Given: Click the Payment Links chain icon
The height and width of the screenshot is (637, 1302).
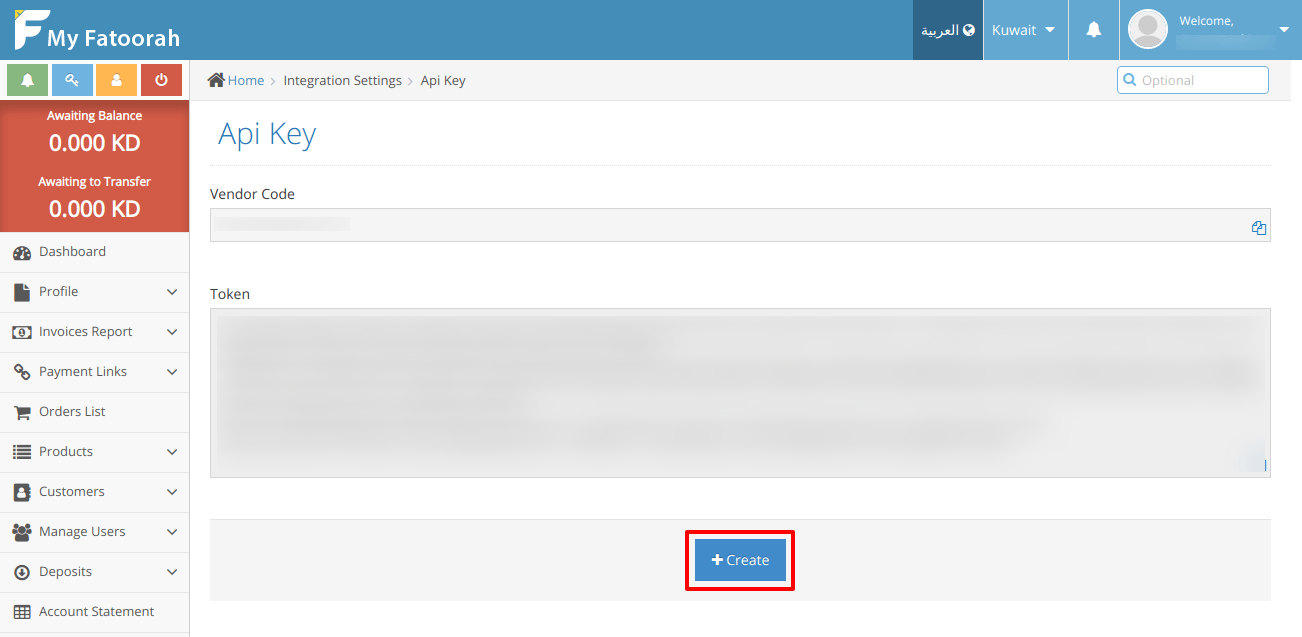Looking at the screenshot, I should pyautogui.click(x=22, y=372).
